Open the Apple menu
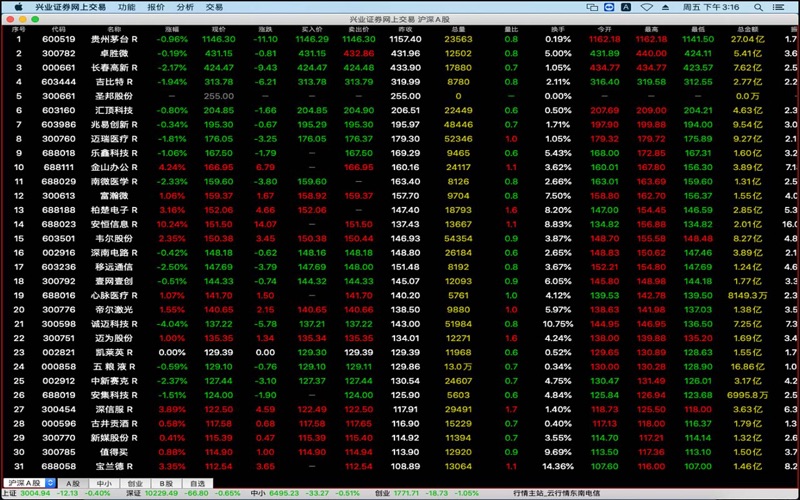The image size is (800, 500). coord(18,7)
